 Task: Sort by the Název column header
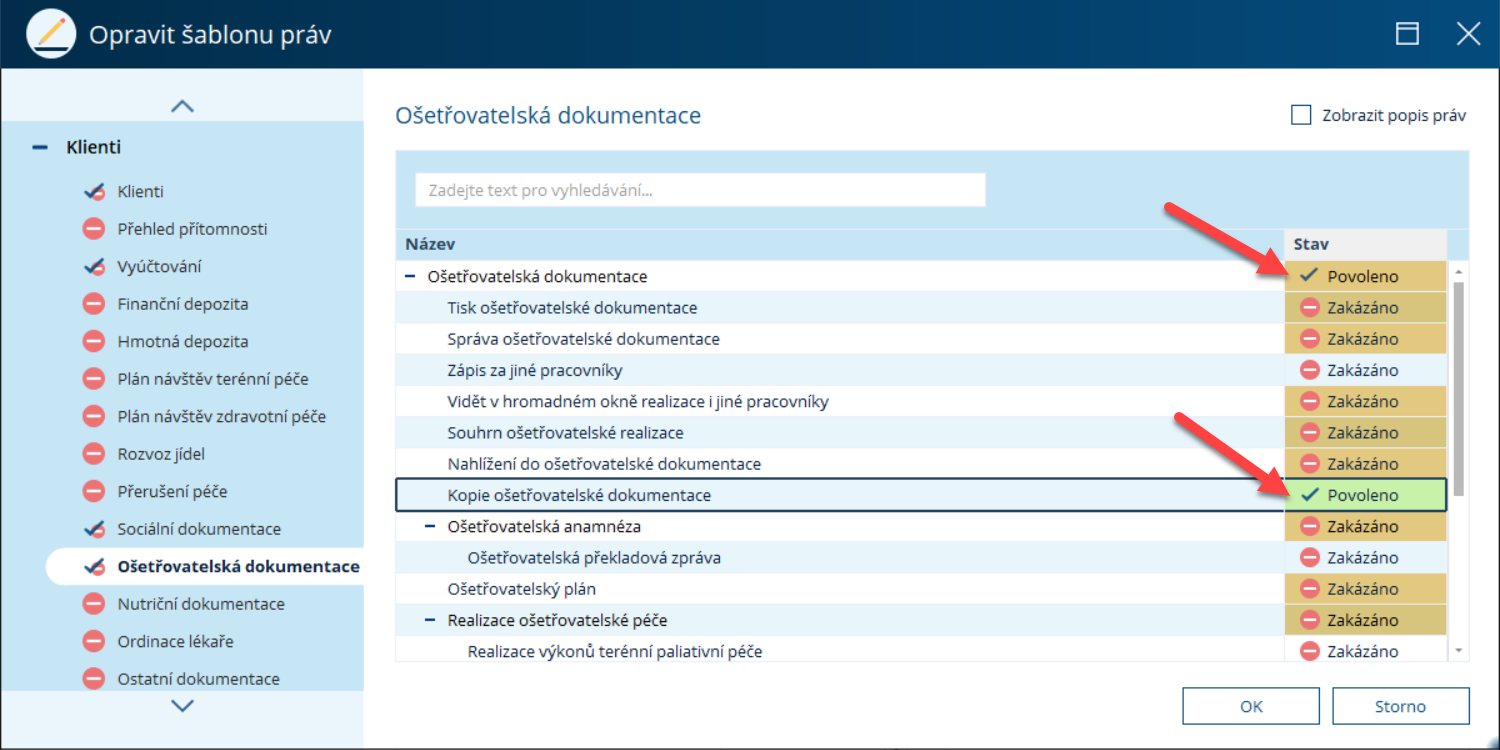click(x=840, y=244)
